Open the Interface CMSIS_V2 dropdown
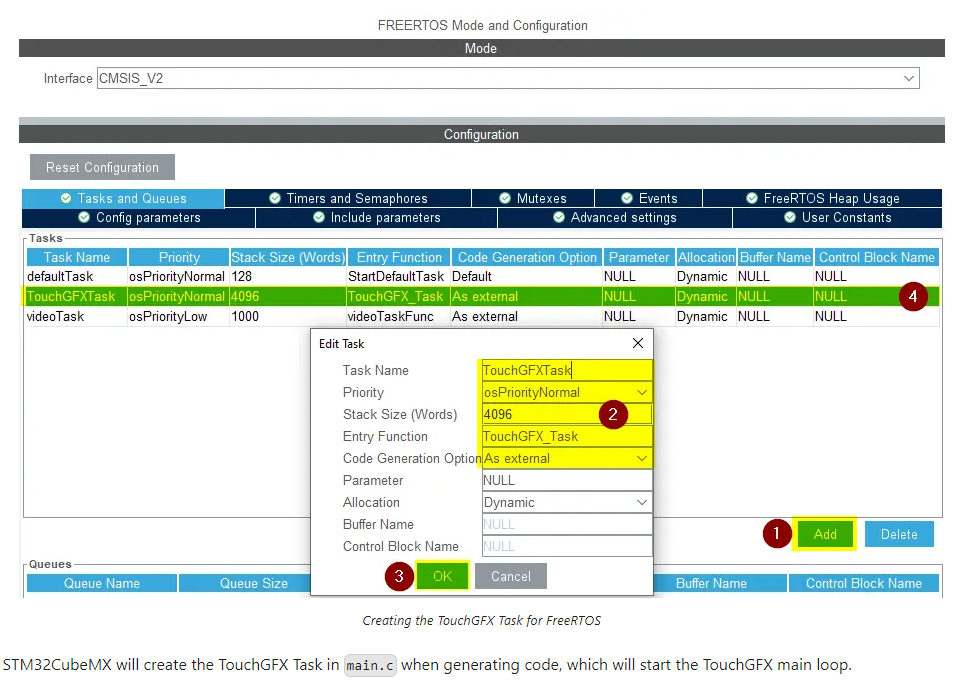The width and height of the screenshot is (954, 686). coord(508,78)
